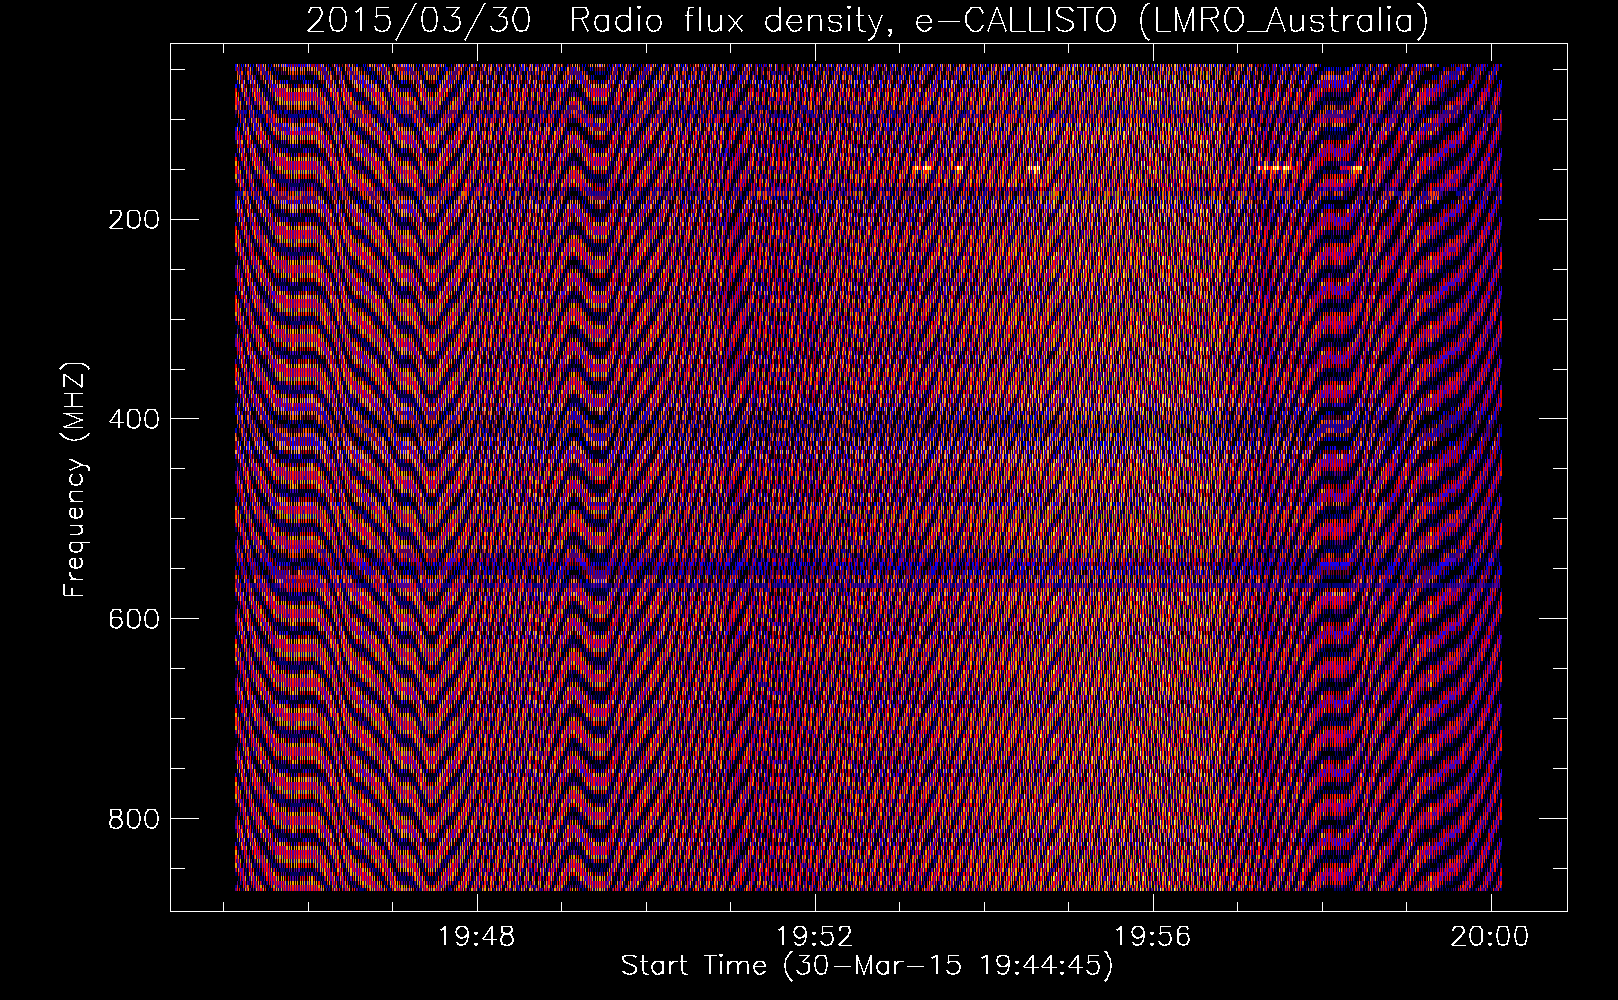1618x1000 pixels.
Task: Click the 'Start Time (30-Mar-15 19:44:45)' label
Action: pyautogui.click(x=867, y=966)
